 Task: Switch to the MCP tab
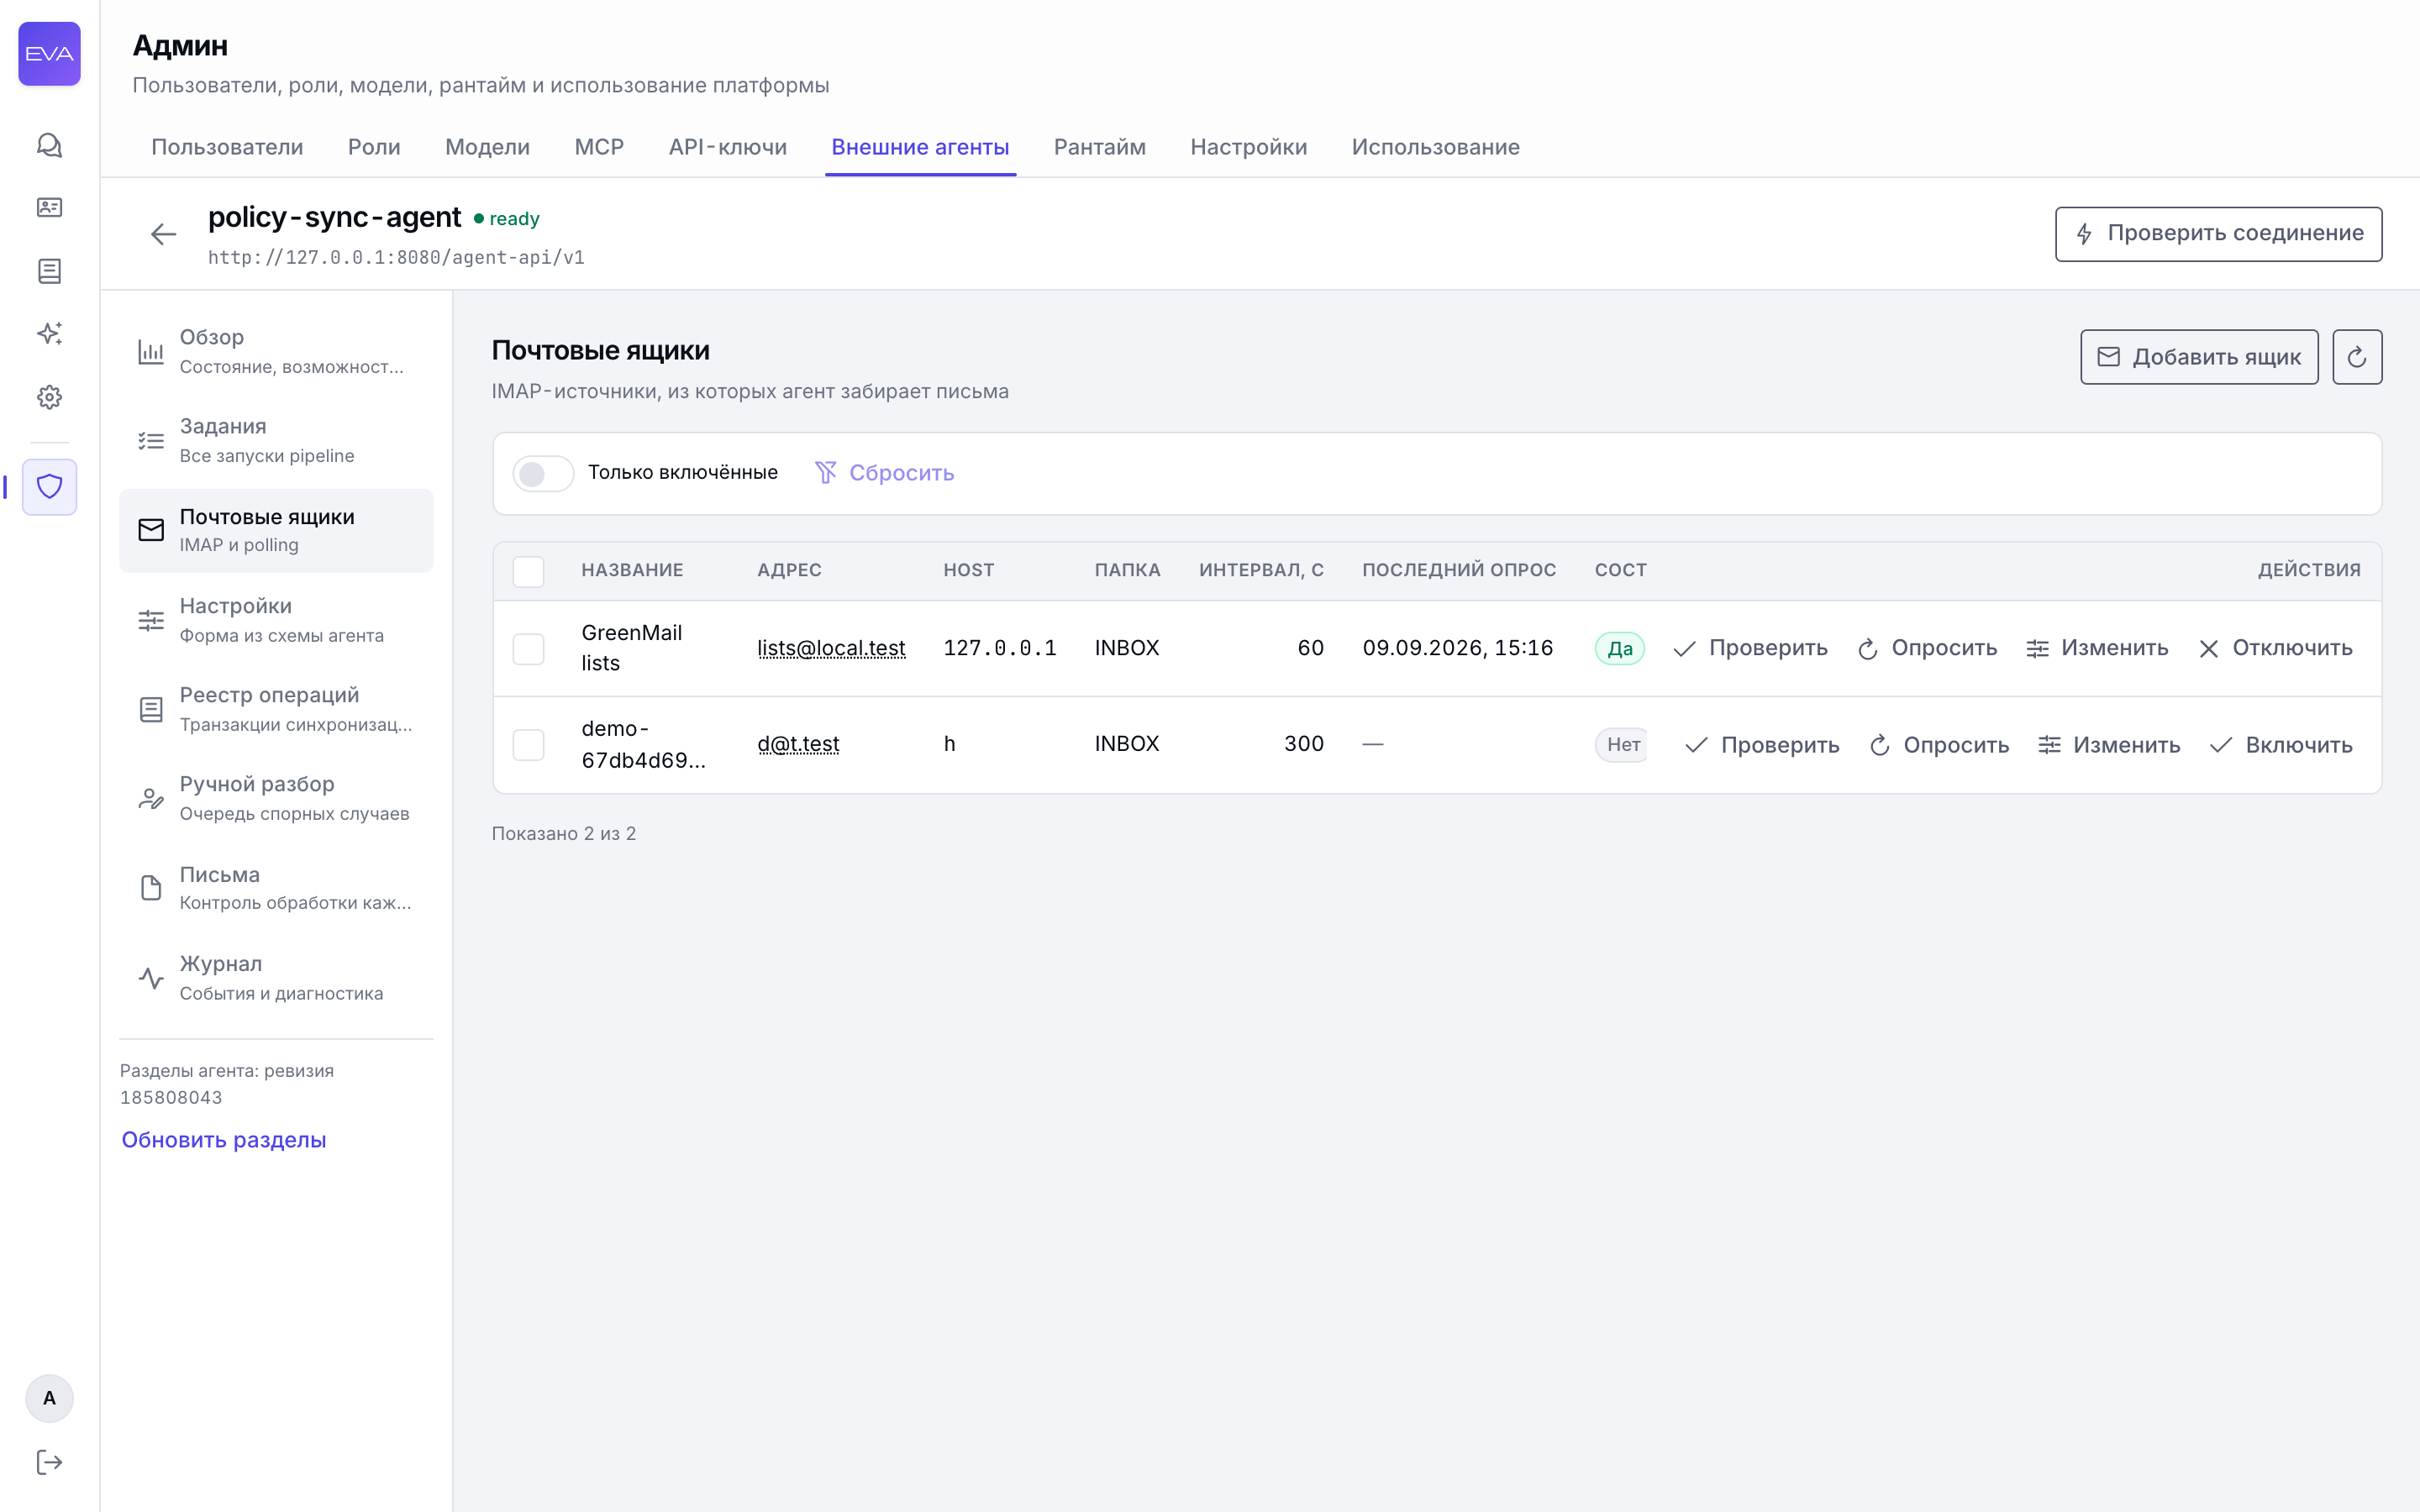click(599, 147)
